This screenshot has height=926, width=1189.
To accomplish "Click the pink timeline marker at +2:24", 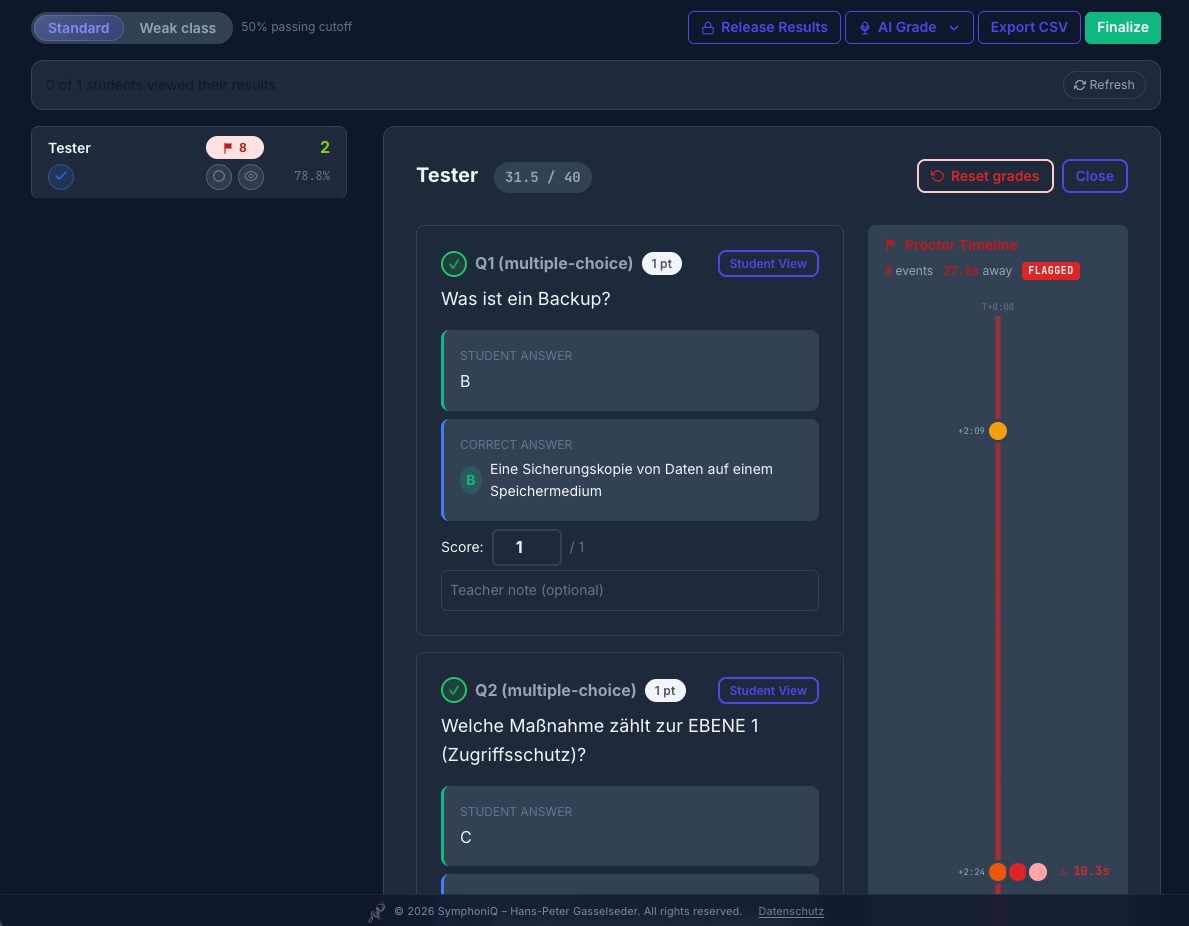I will tap(1038, 871).
